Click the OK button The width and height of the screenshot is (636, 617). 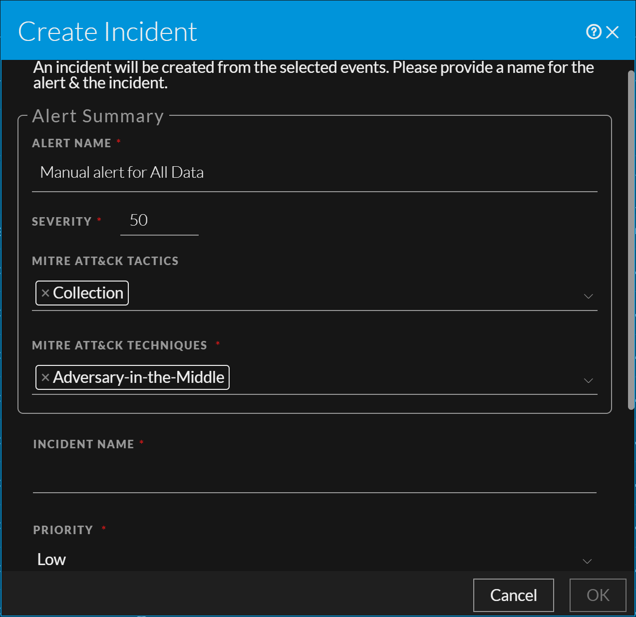(597, 595)
